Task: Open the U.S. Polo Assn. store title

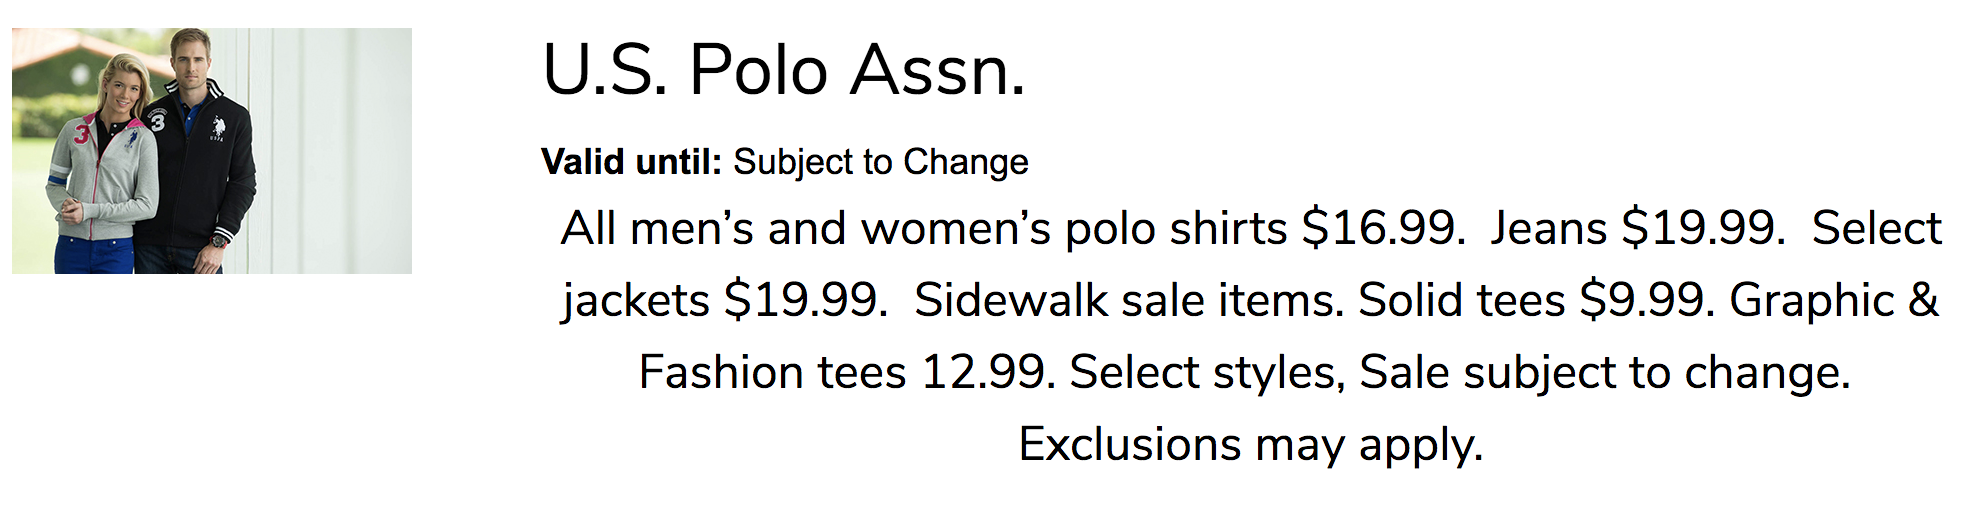Action: click(783, 71)
